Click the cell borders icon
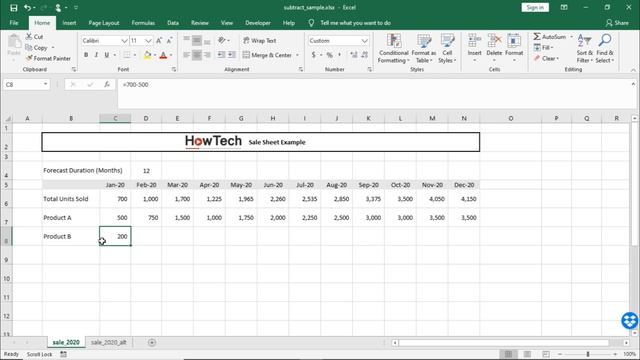 [x=127, y=55]
